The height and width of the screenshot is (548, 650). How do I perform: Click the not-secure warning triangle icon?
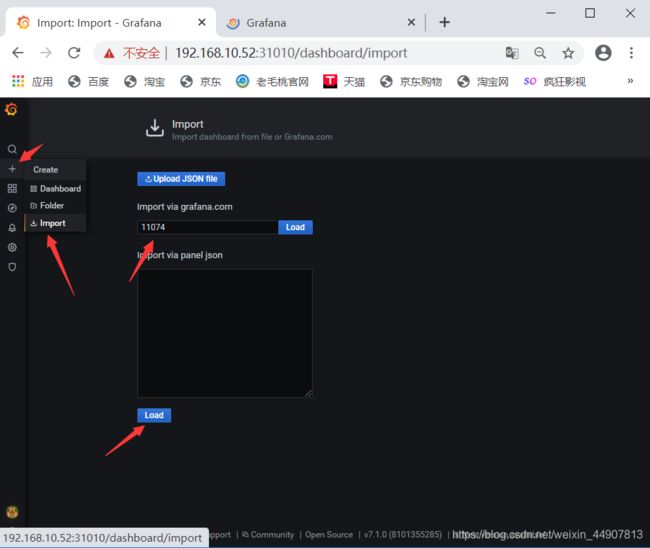[109, 53]
